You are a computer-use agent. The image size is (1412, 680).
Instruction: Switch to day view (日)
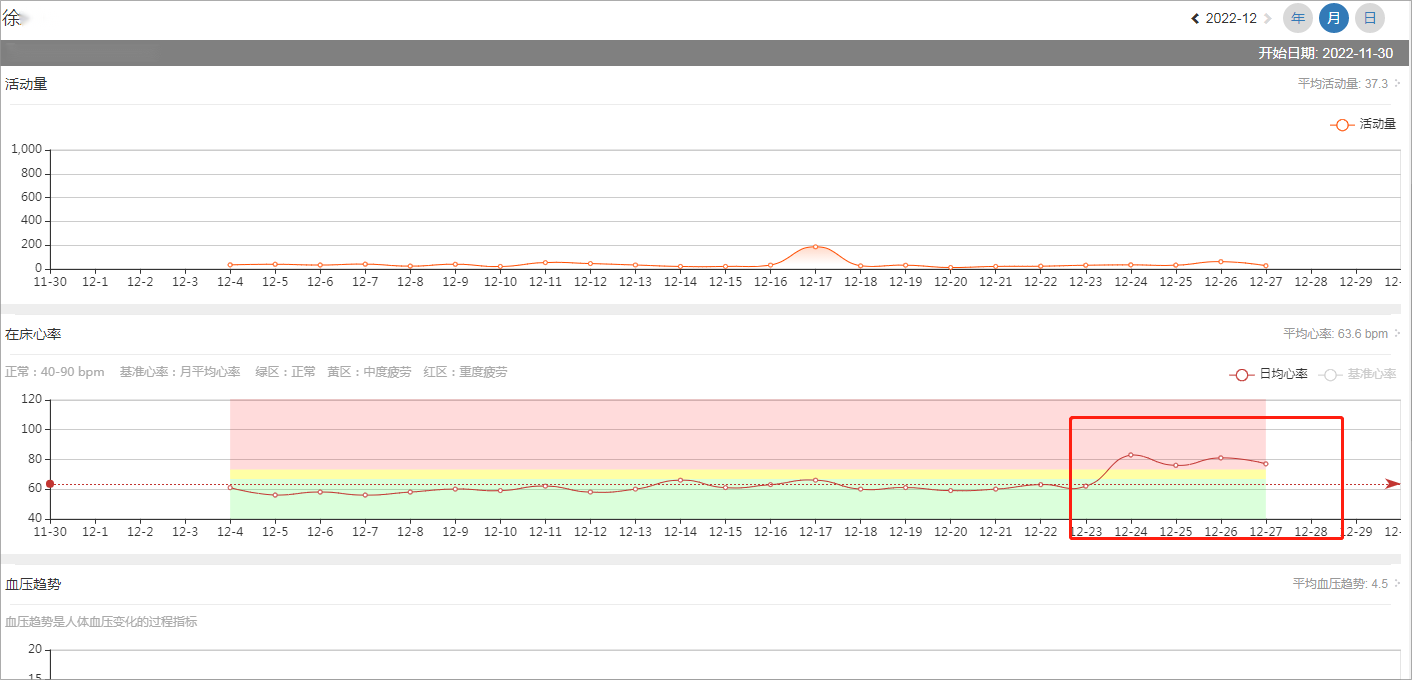coord(1370,18)
